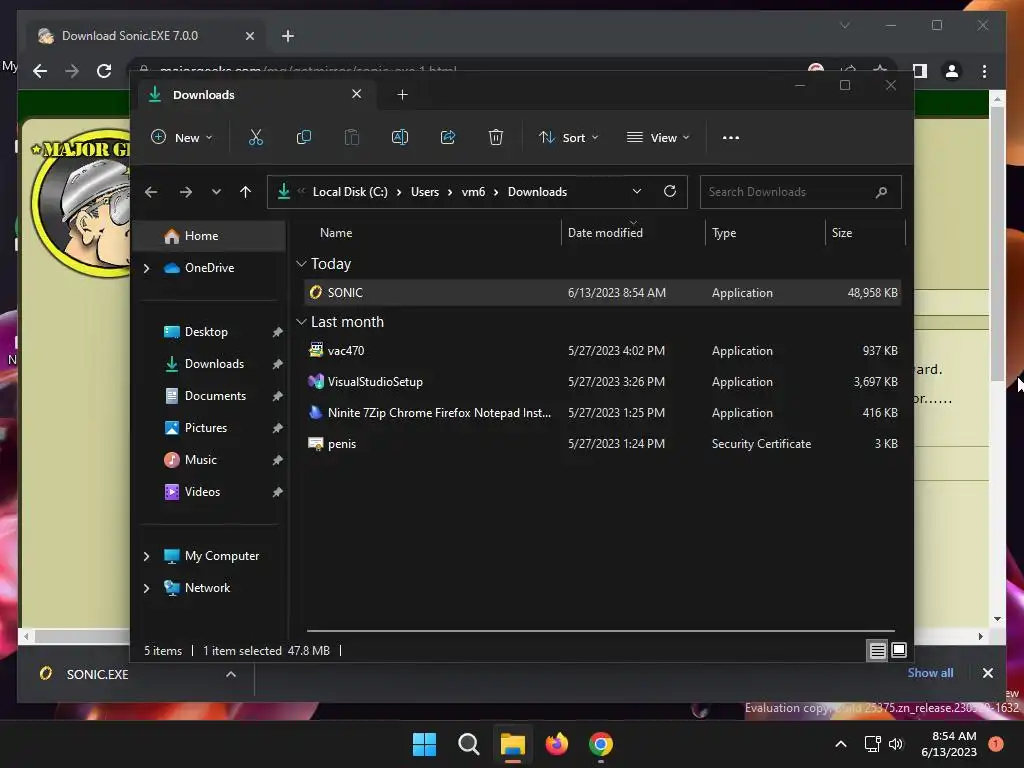
Task: Click the Rename icon in Explorer toolbar
Action: (400, 137)
